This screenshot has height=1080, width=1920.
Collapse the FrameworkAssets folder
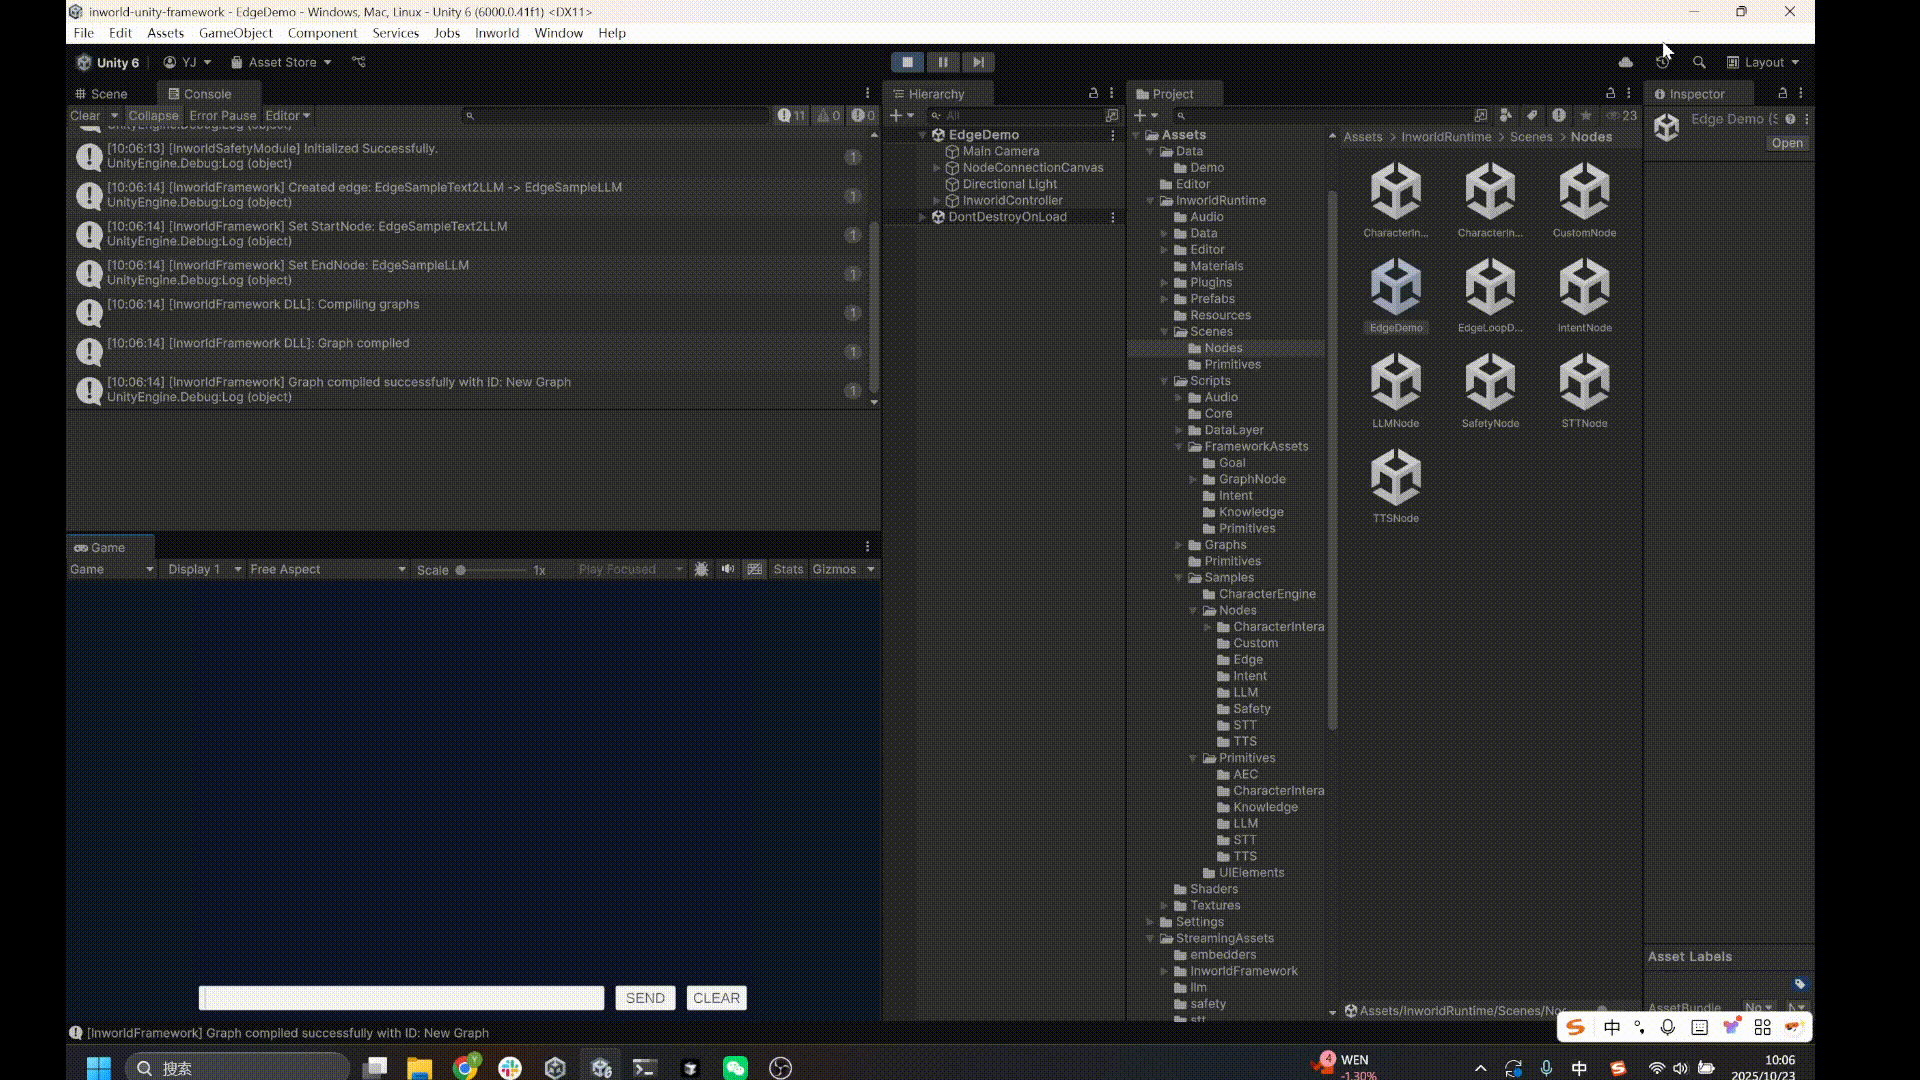[1179, 446]
